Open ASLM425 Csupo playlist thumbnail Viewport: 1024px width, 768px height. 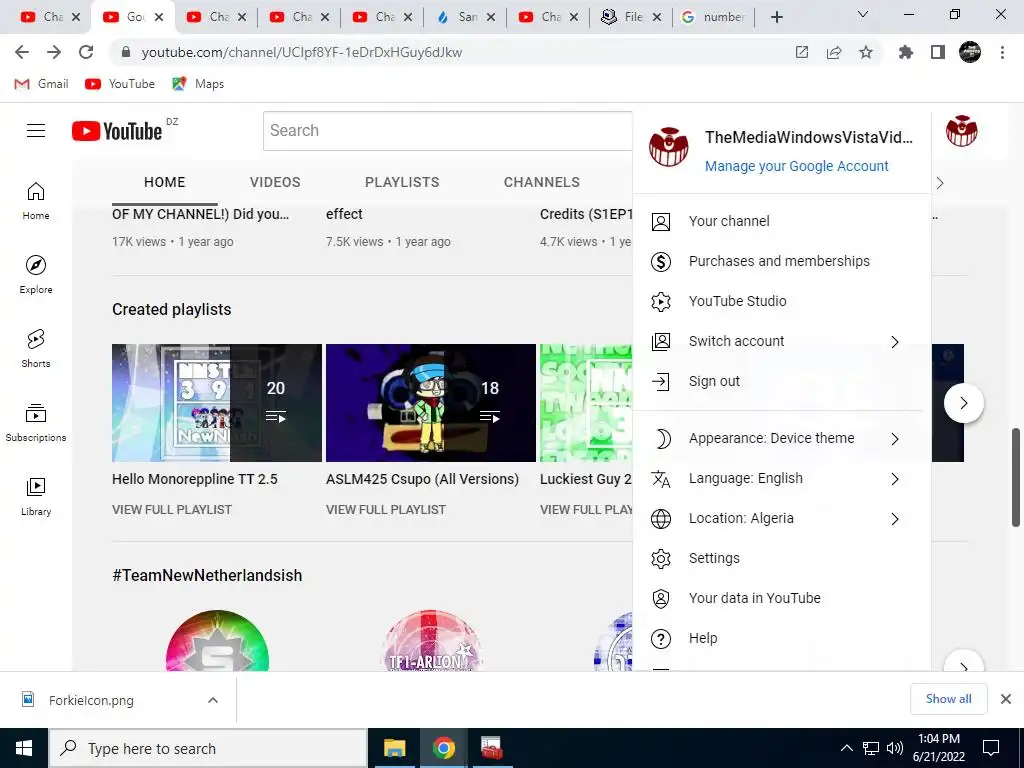pyautogui.click(x=431, y=403)
